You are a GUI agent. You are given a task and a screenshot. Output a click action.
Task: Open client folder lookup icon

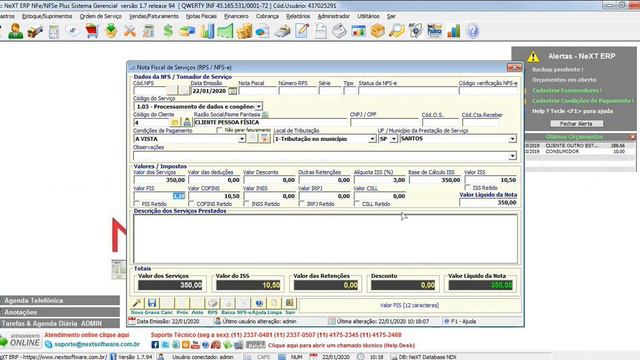pyautogui.click(x=175, y=122)
